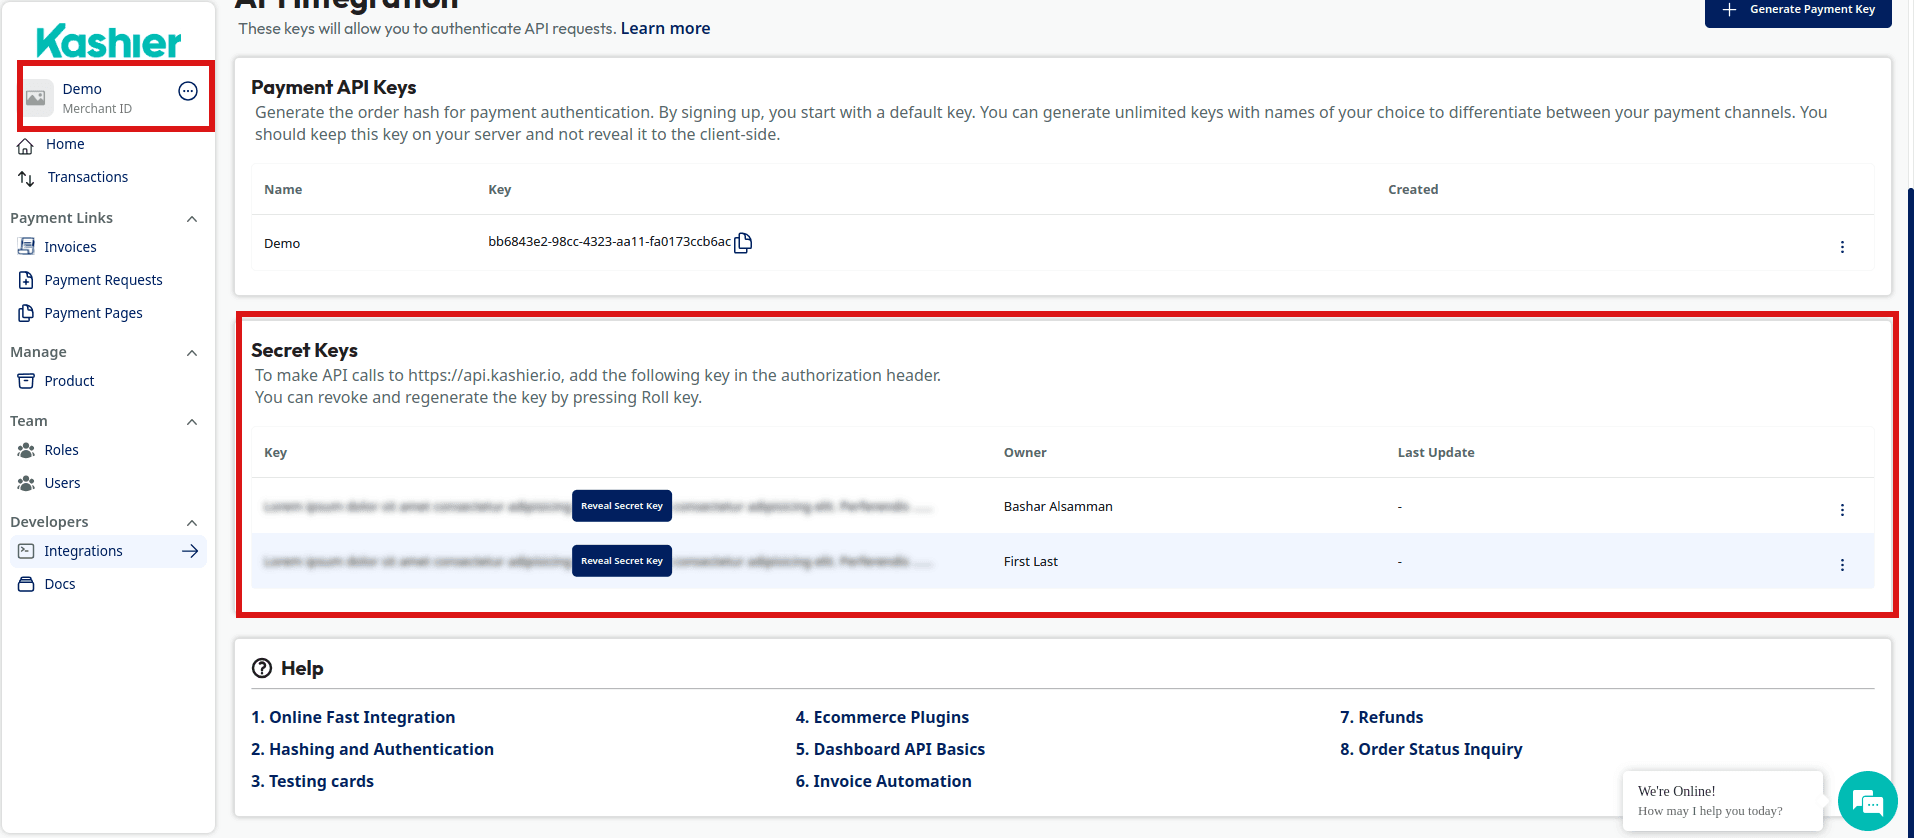The image size is (1914, 838).
Task: Click the Created column header
Action: point(1413,190)
